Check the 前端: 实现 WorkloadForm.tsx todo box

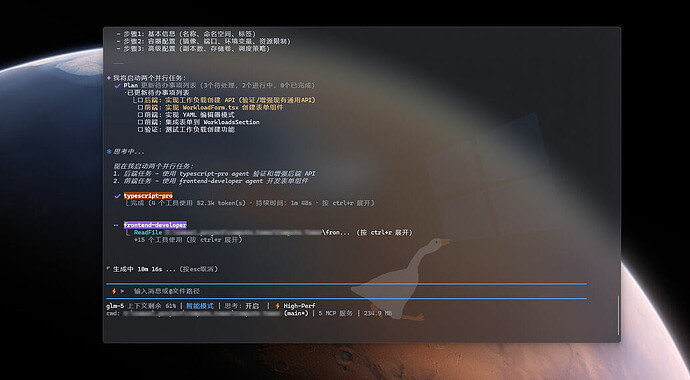(140, 108)
